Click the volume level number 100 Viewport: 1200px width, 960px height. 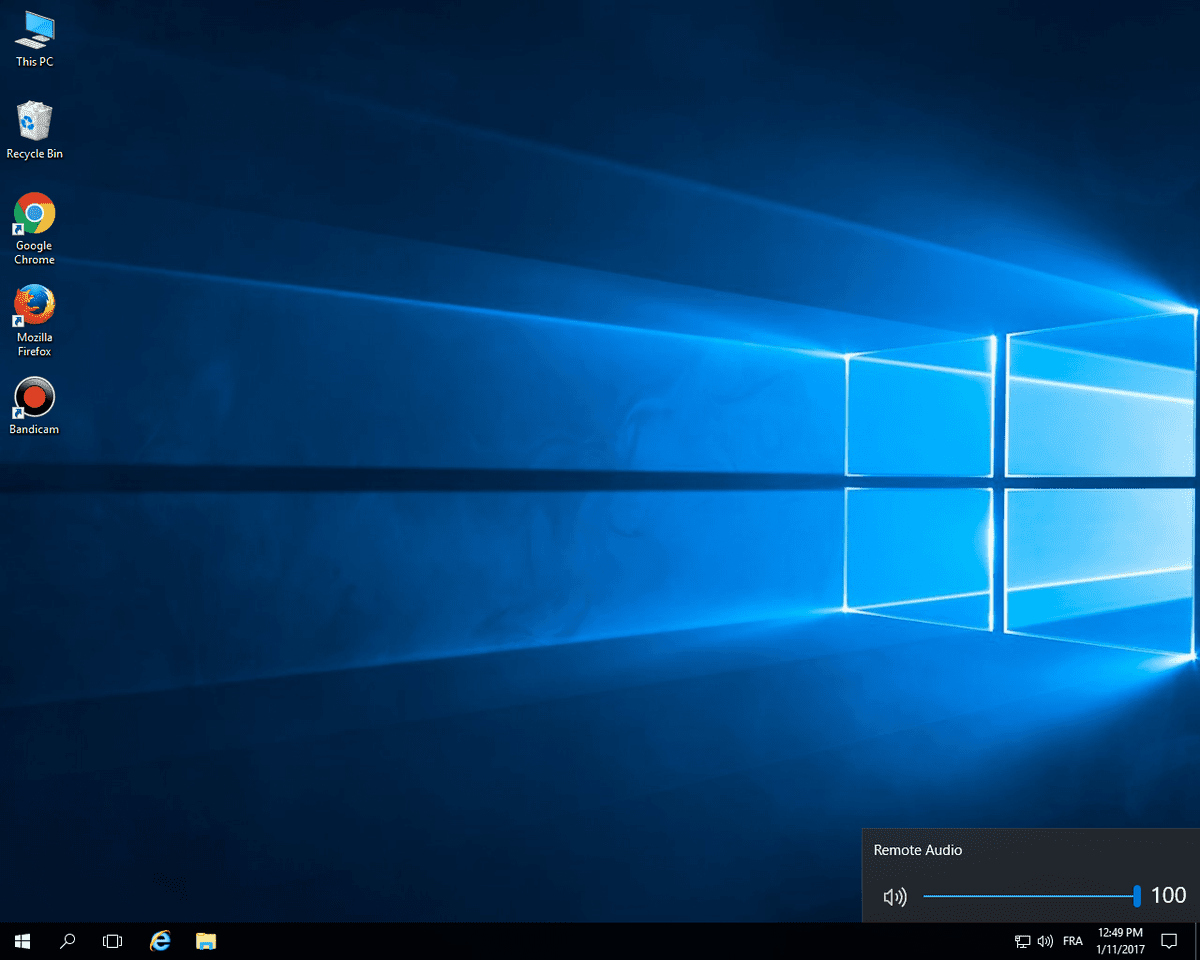pos(1168,896)
